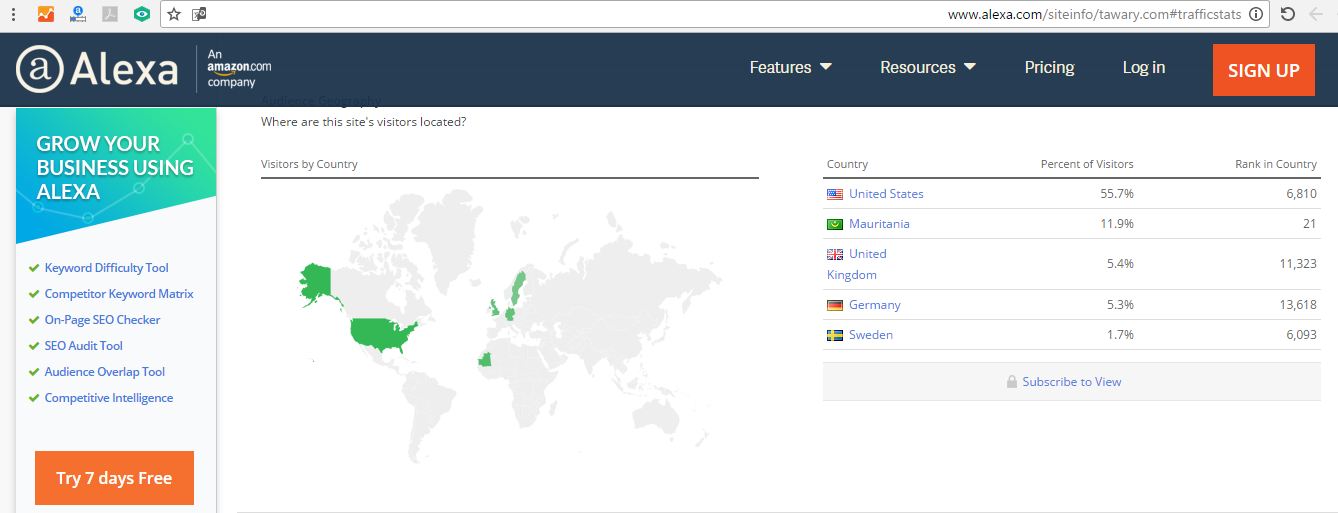Open the Mauritania country link
1338x513 pixels.
pos(879,224)
